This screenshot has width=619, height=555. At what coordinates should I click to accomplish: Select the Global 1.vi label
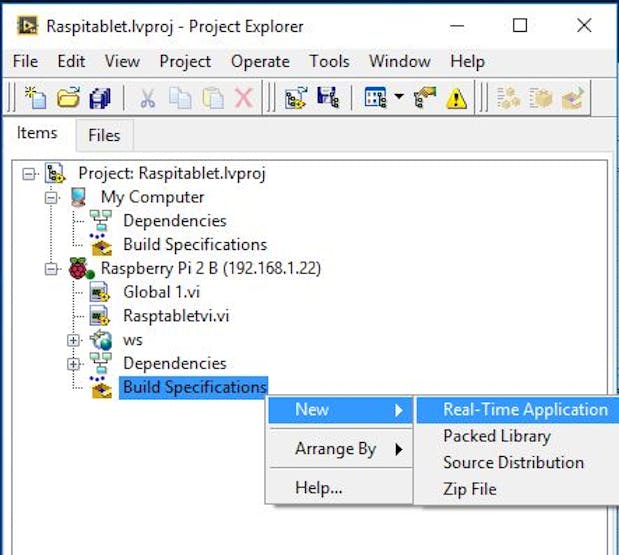point(161,292)
